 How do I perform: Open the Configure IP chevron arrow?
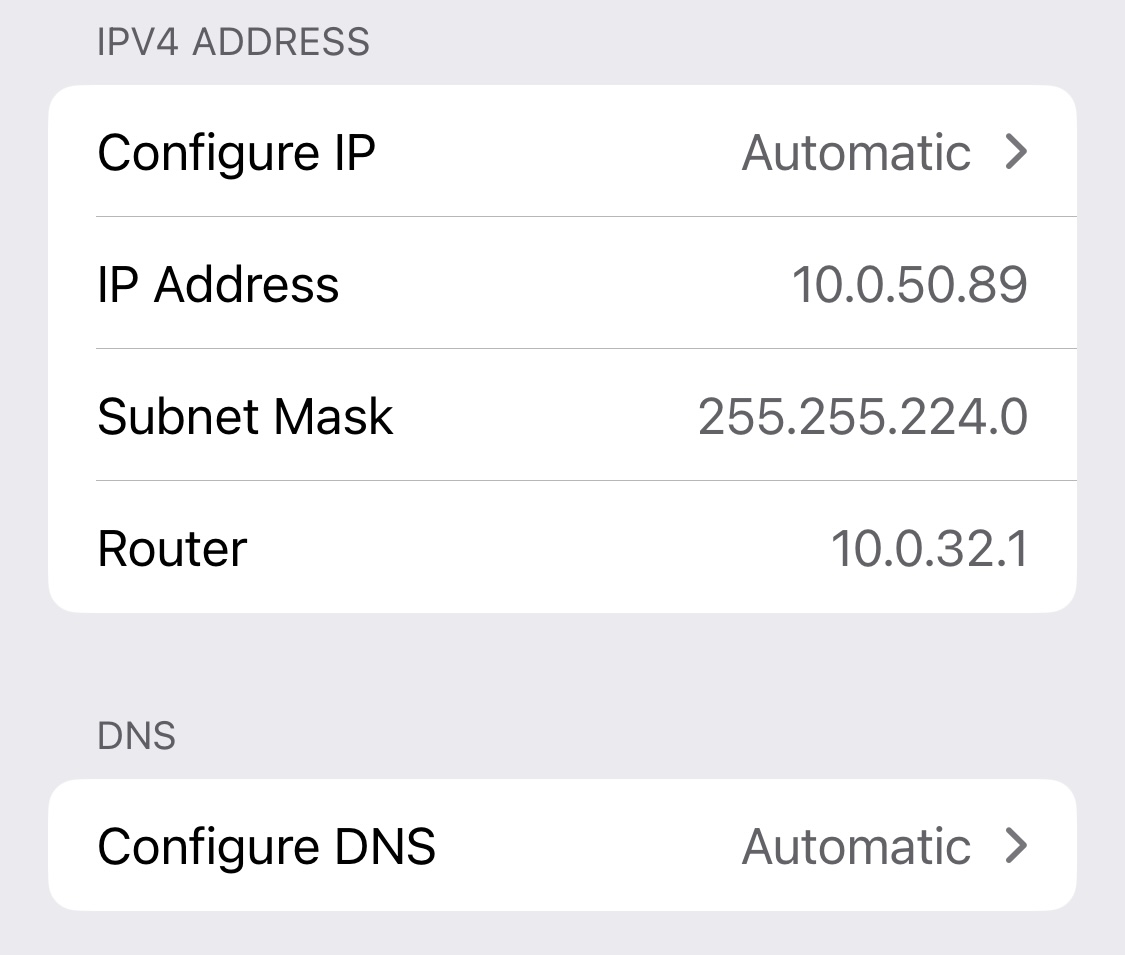[x=1016, y=151]
